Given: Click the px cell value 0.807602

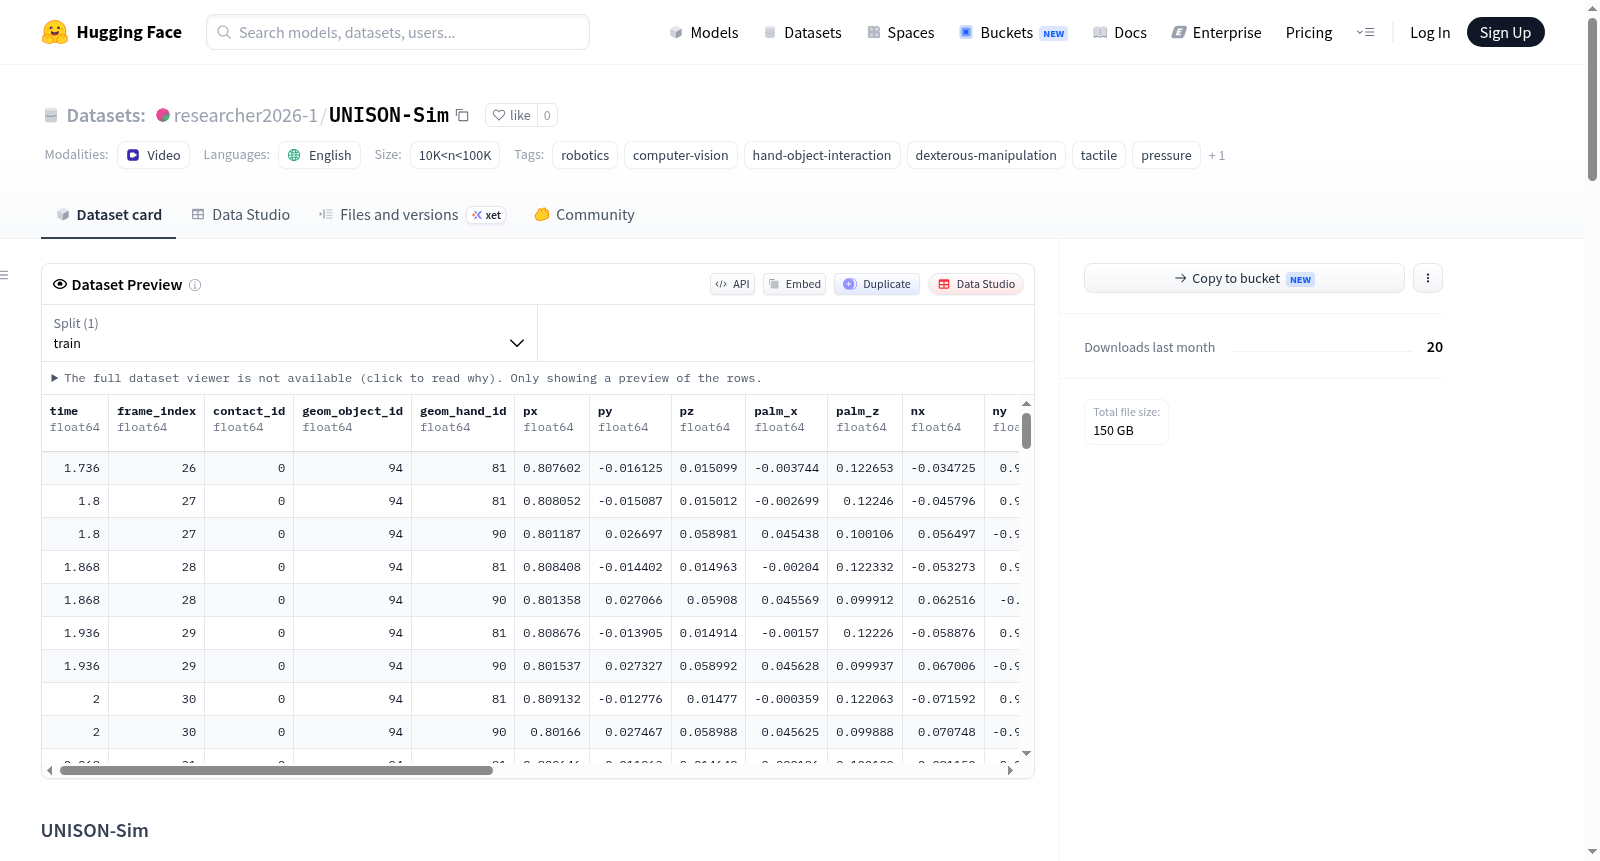Looking at the screenshot, I should point(552,468).
